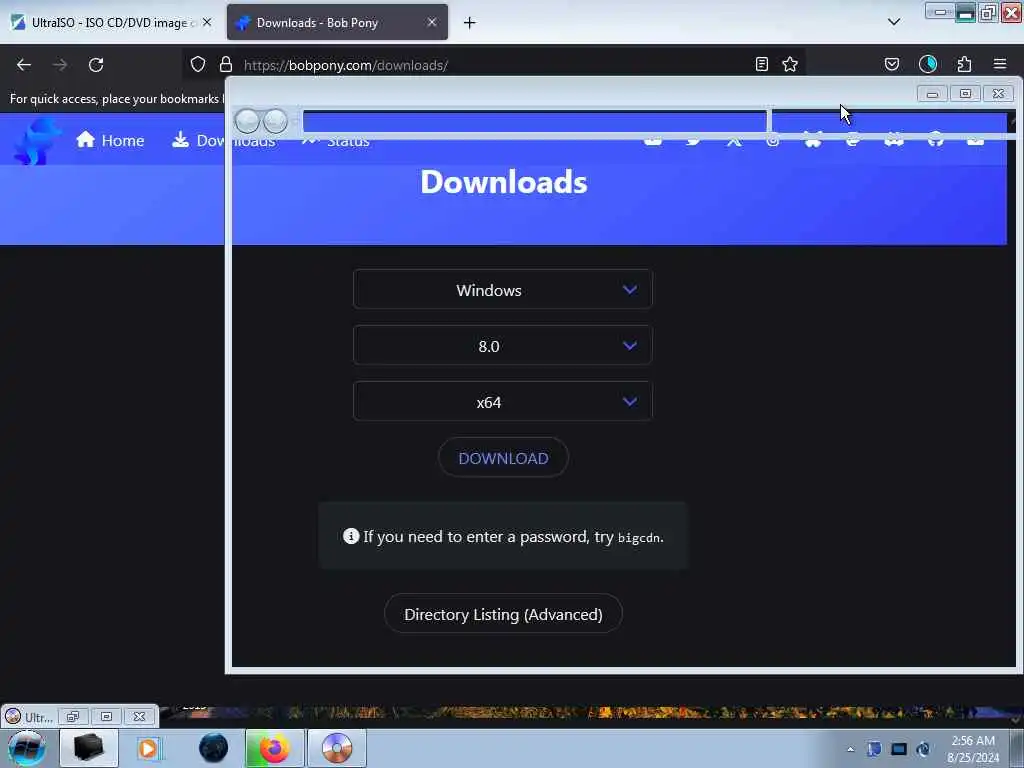
Task: Expand the 8.0 version dropdown
Action: tap(502, 345)
